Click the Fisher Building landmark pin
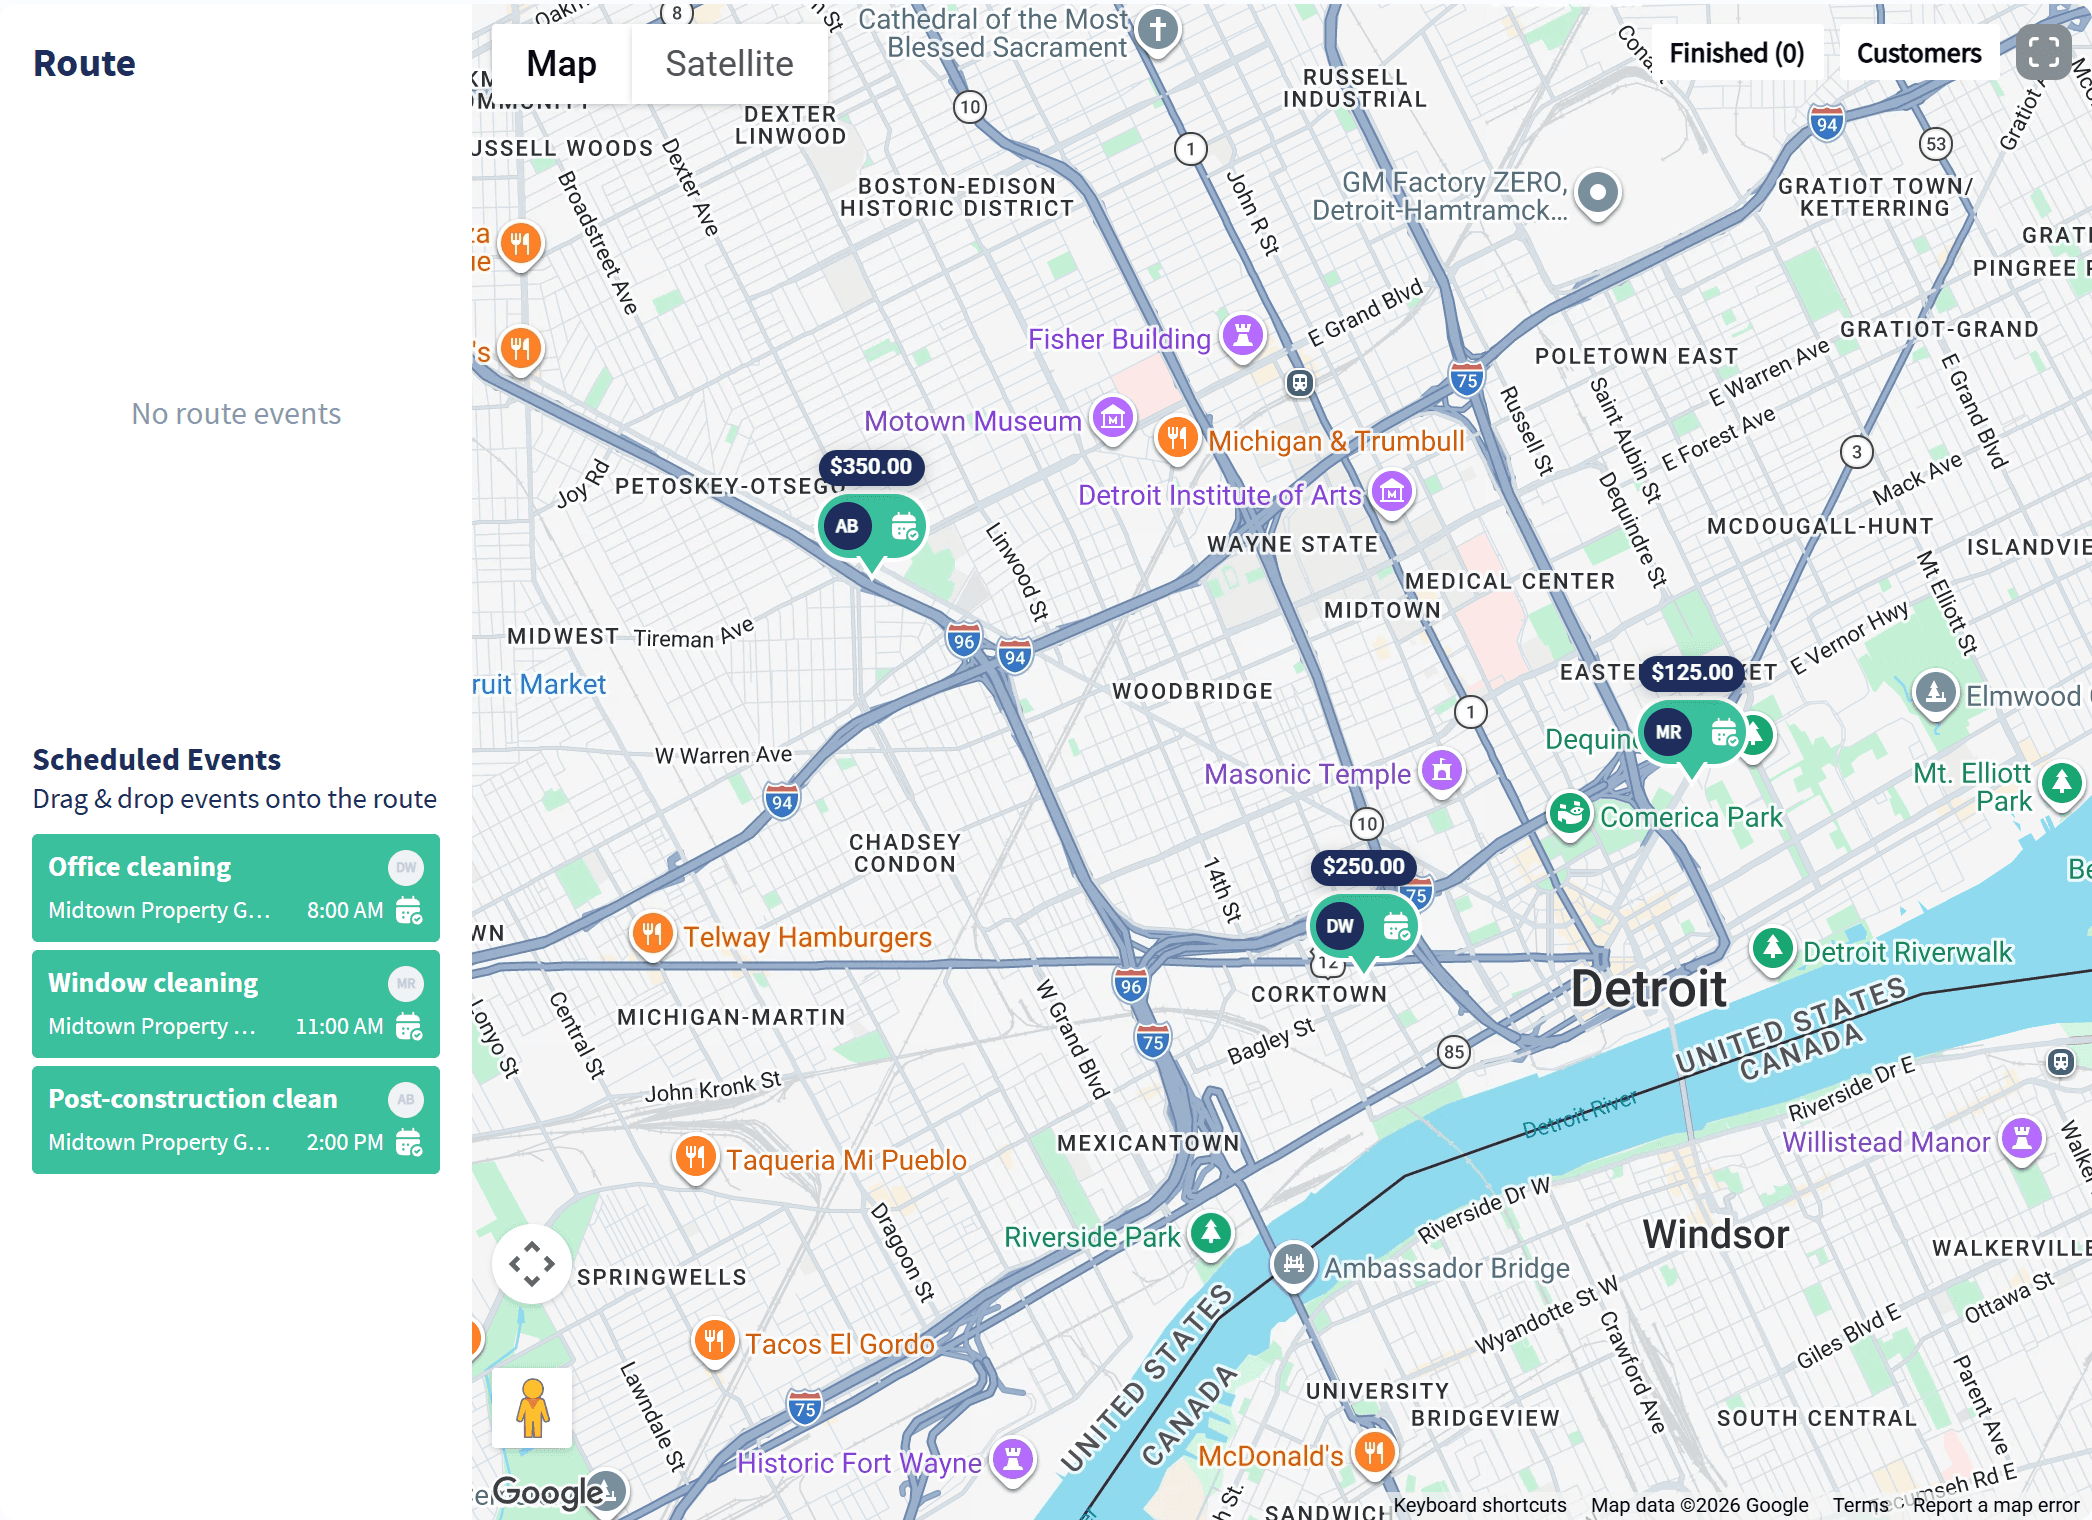Image resolution: width=2092 pixels, height=1520 pixels. pyautogui.click(x=1243, y=336)
